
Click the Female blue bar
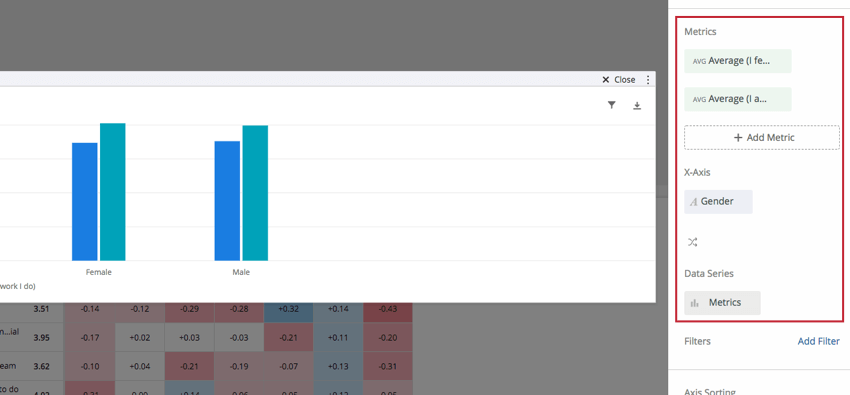[x=85, y=202]
